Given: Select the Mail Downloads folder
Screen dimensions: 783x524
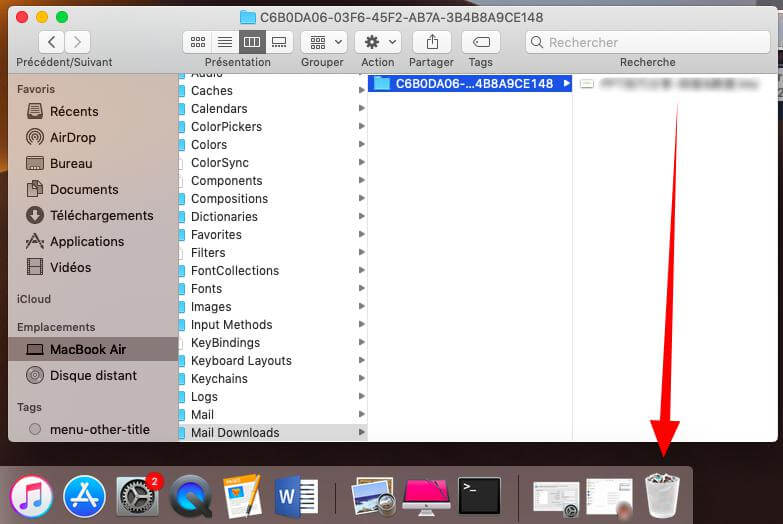Looking at the screenshot, I should click(x=235, y=433).
